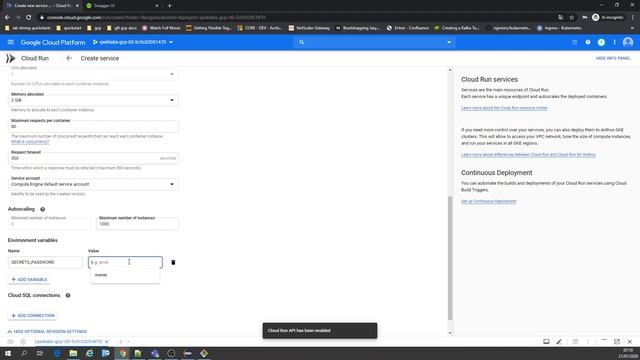Click the 'Cloud Run API has been enabled' toast

320,331
